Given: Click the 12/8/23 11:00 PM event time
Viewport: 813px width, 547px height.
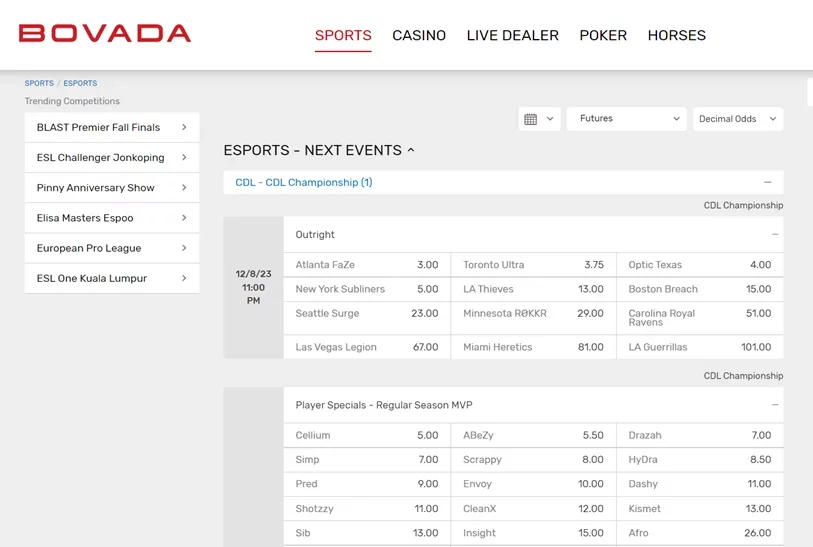Looking at the screenshot, I should 254,287.
